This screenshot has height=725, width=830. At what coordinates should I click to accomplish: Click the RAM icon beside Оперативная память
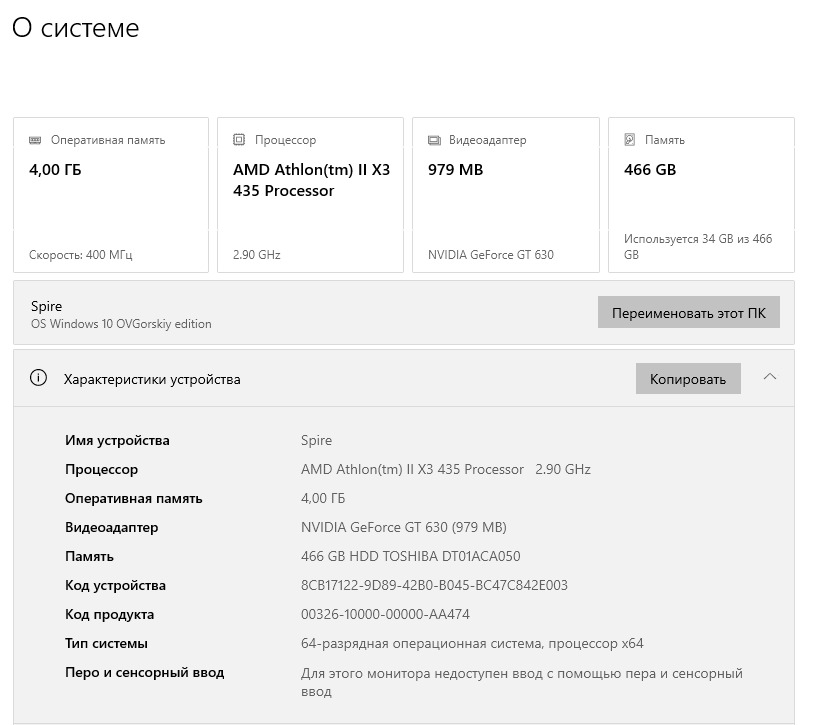tap(35, 140)
